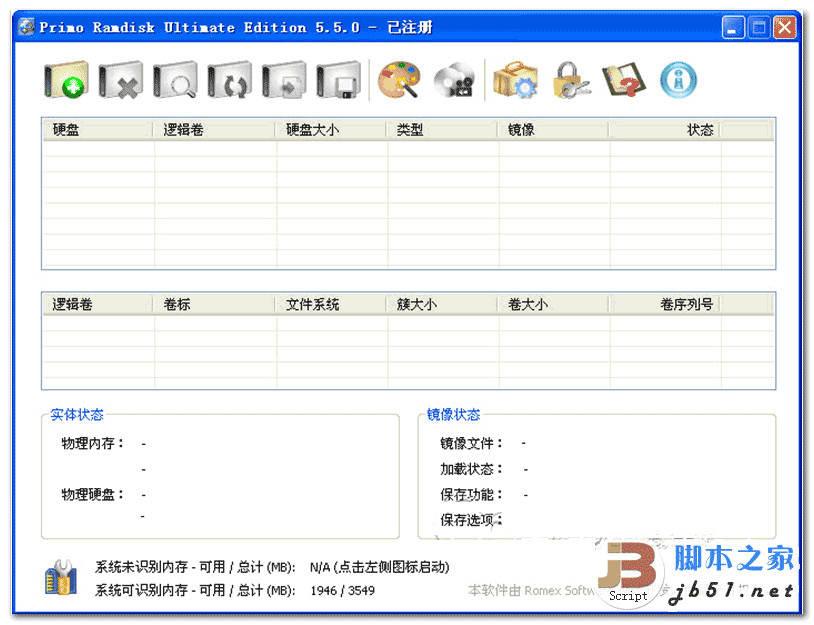Minimize the Primo Ramdisk window

point(733,28)
